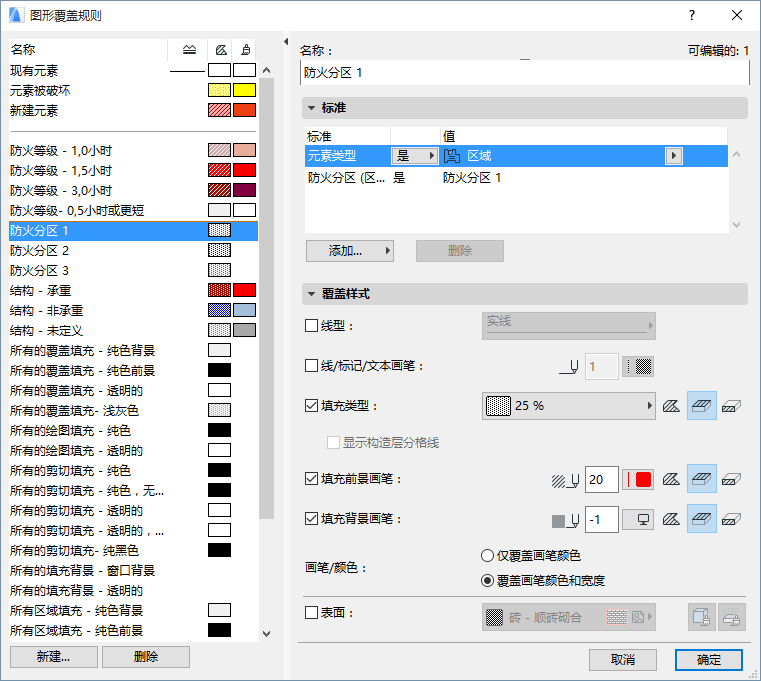Select the 仅覆盖画笔颜色 radio button
The height and width of the screenshot is (681, 761).
[x=487, y=555]
